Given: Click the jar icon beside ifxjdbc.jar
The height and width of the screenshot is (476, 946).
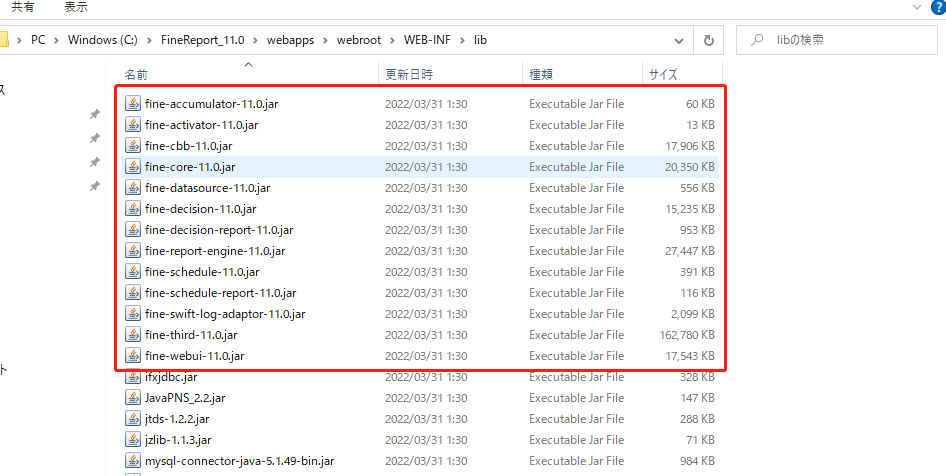Looking at the screenshot, I should pyautogui.click(x=132, y=377).
